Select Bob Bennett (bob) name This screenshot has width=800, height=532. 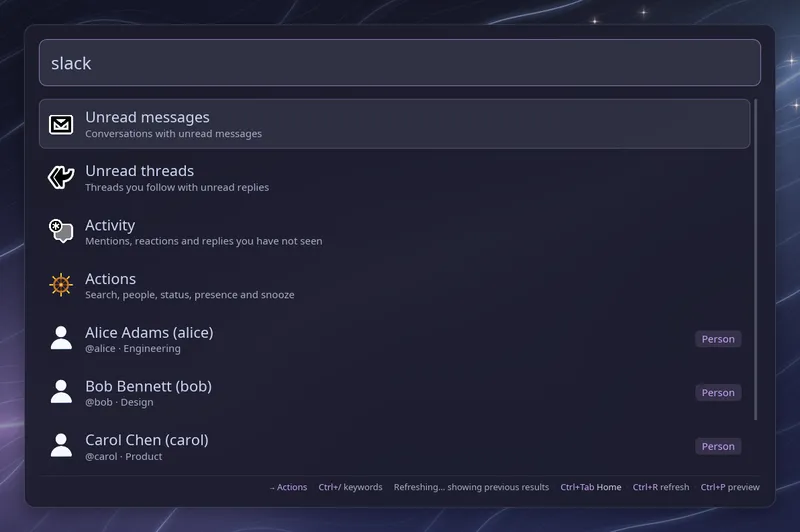(148, 386)
